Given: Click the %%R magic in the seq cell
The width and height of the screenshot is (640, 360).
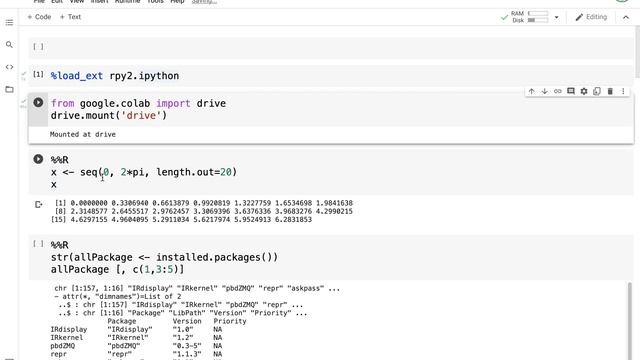Looking at the screenshot, I should pos(60,160).
